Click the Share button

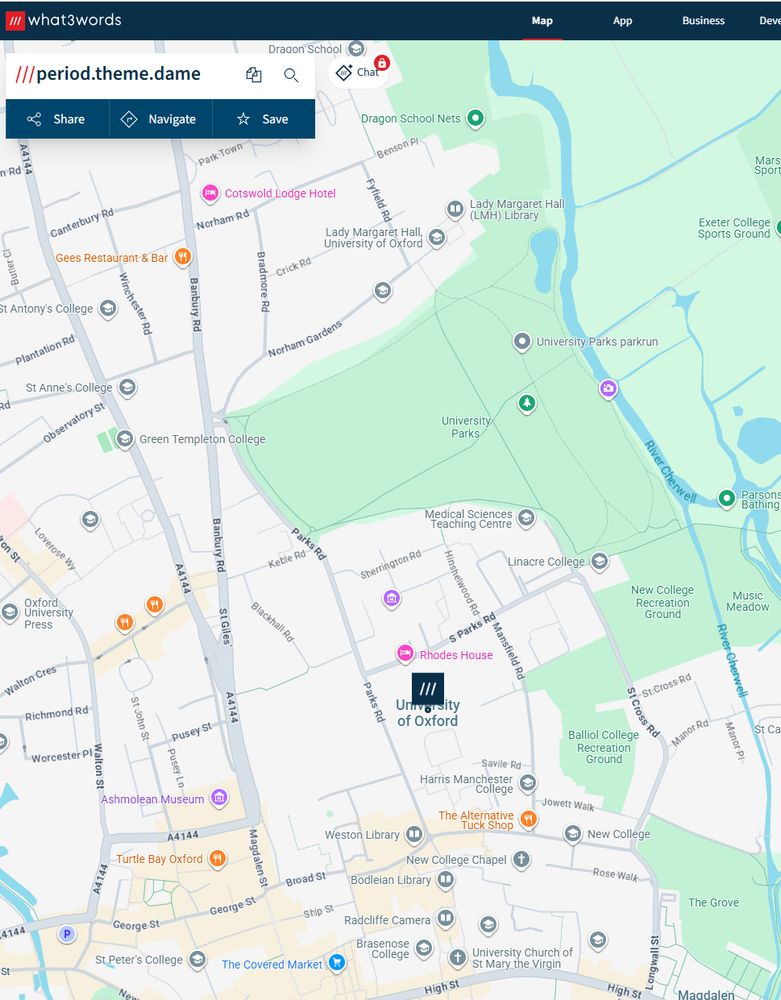click(x=57, y=119)
